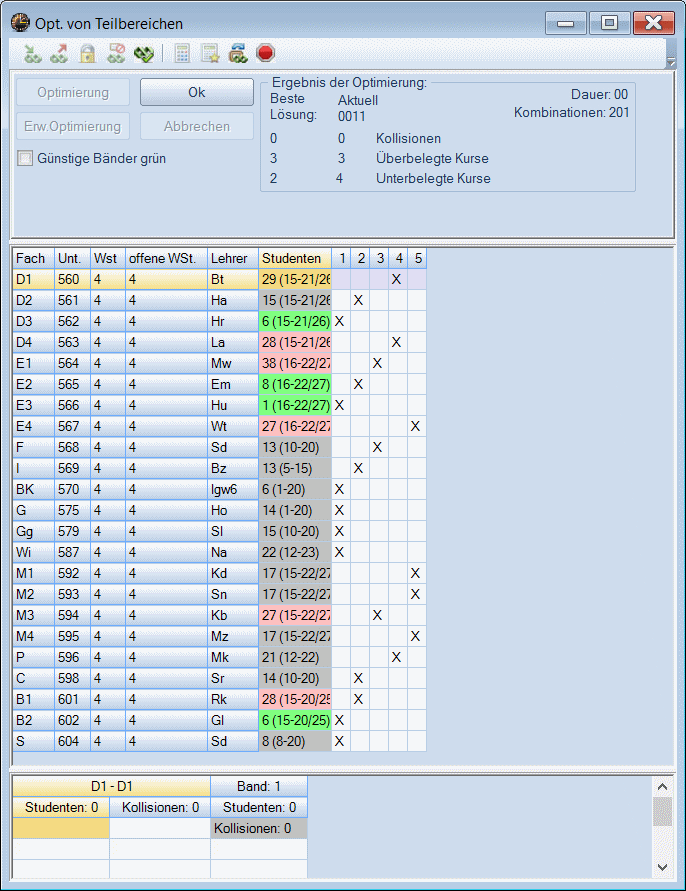Click the chain icon with red arrow

(59, 53)
